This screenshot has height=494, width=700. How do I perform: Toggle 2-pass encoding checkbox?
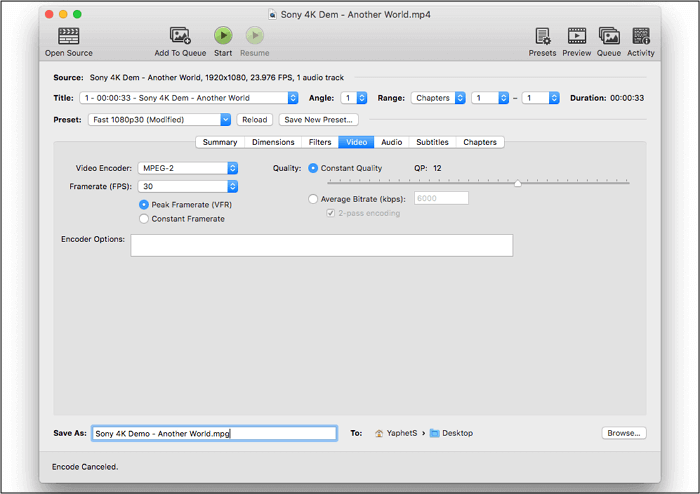(330, 213)
